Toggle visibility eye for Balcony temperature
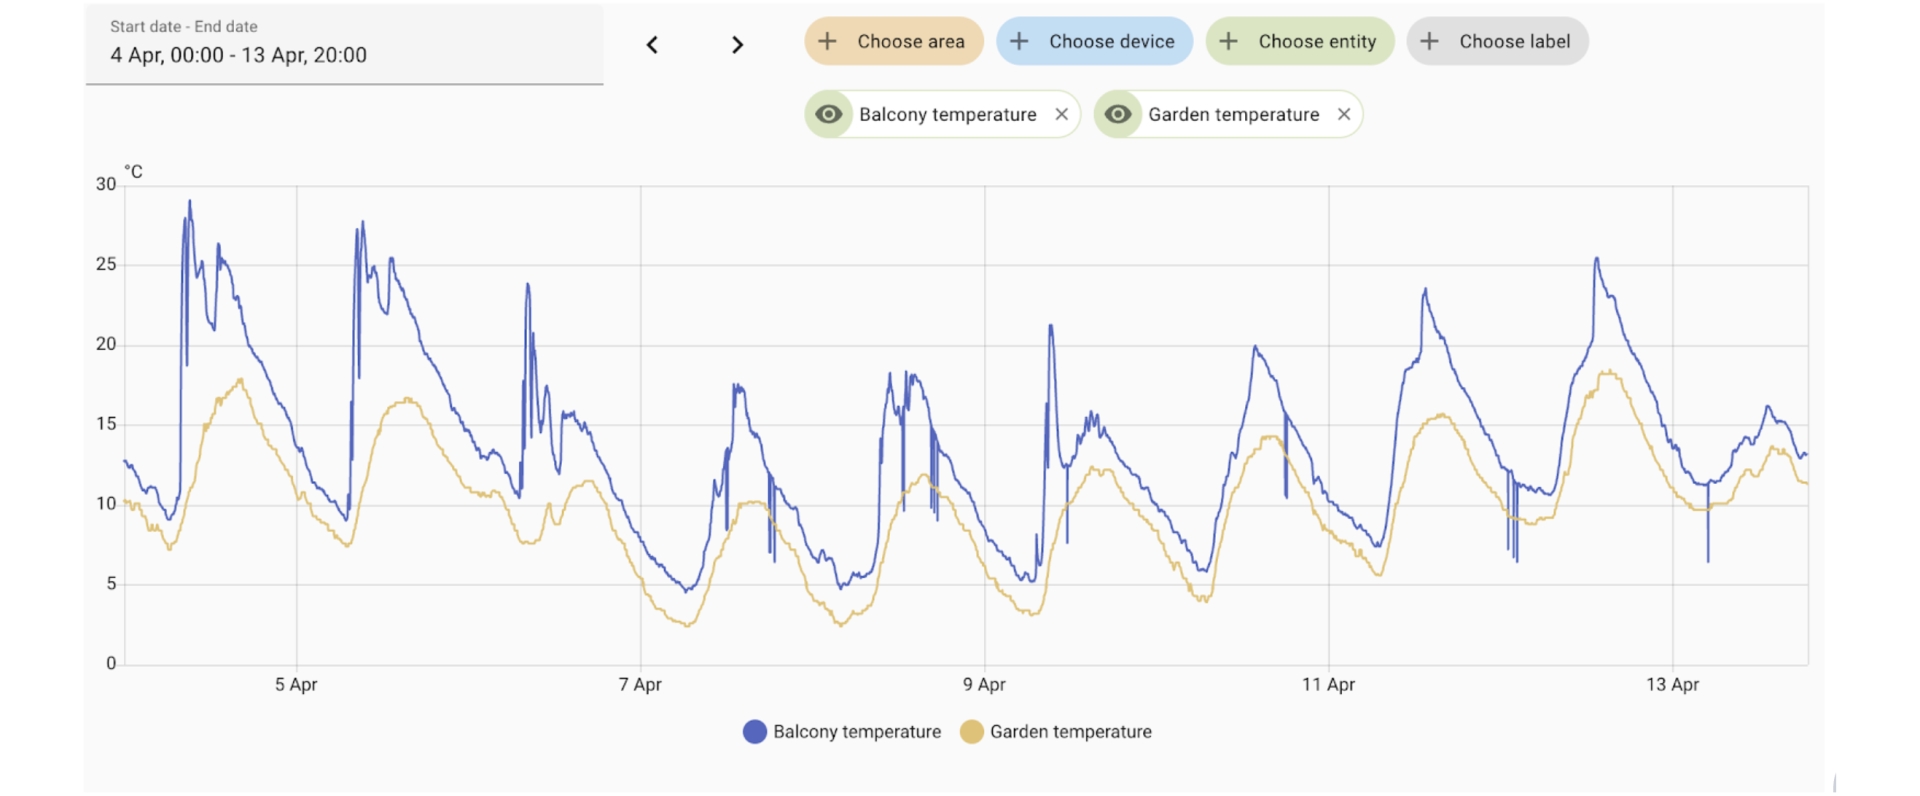Viewport: 1920px width, 796px height. pos(828,114)
